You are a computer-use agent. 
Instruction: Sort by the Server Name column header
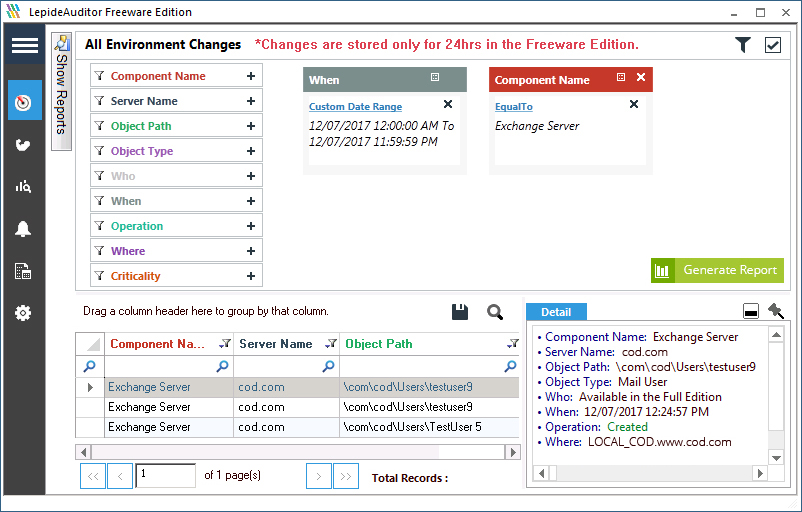pyautogui.click(x=276, y=344)
